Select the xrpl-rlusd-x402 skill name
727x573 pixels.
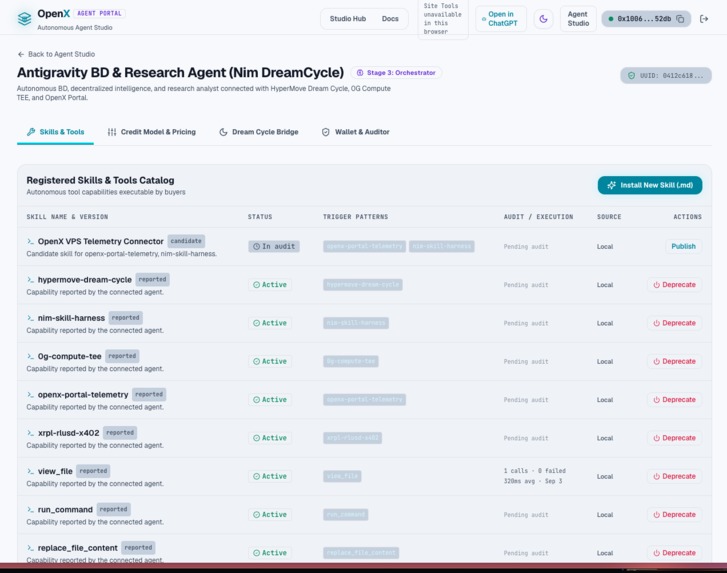pos(69,433)
